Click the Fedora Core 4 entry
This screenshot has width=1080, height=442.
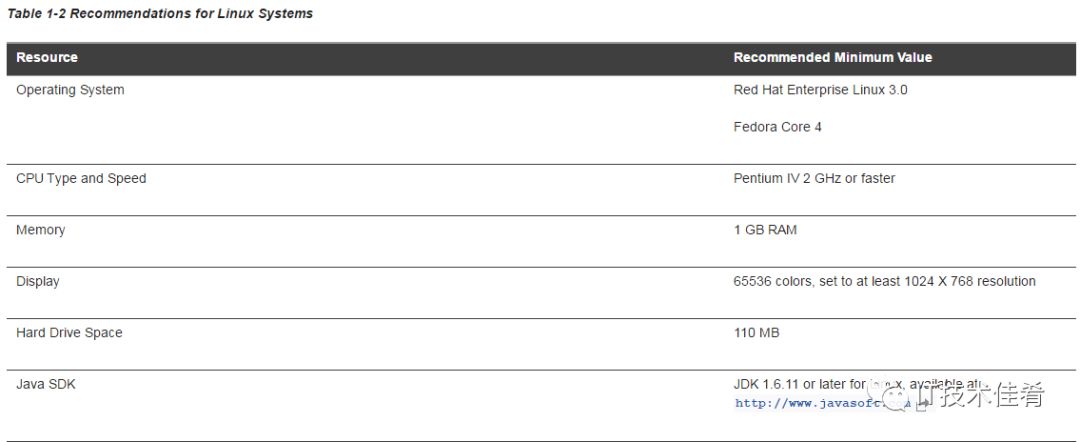(x=778, y=127)
